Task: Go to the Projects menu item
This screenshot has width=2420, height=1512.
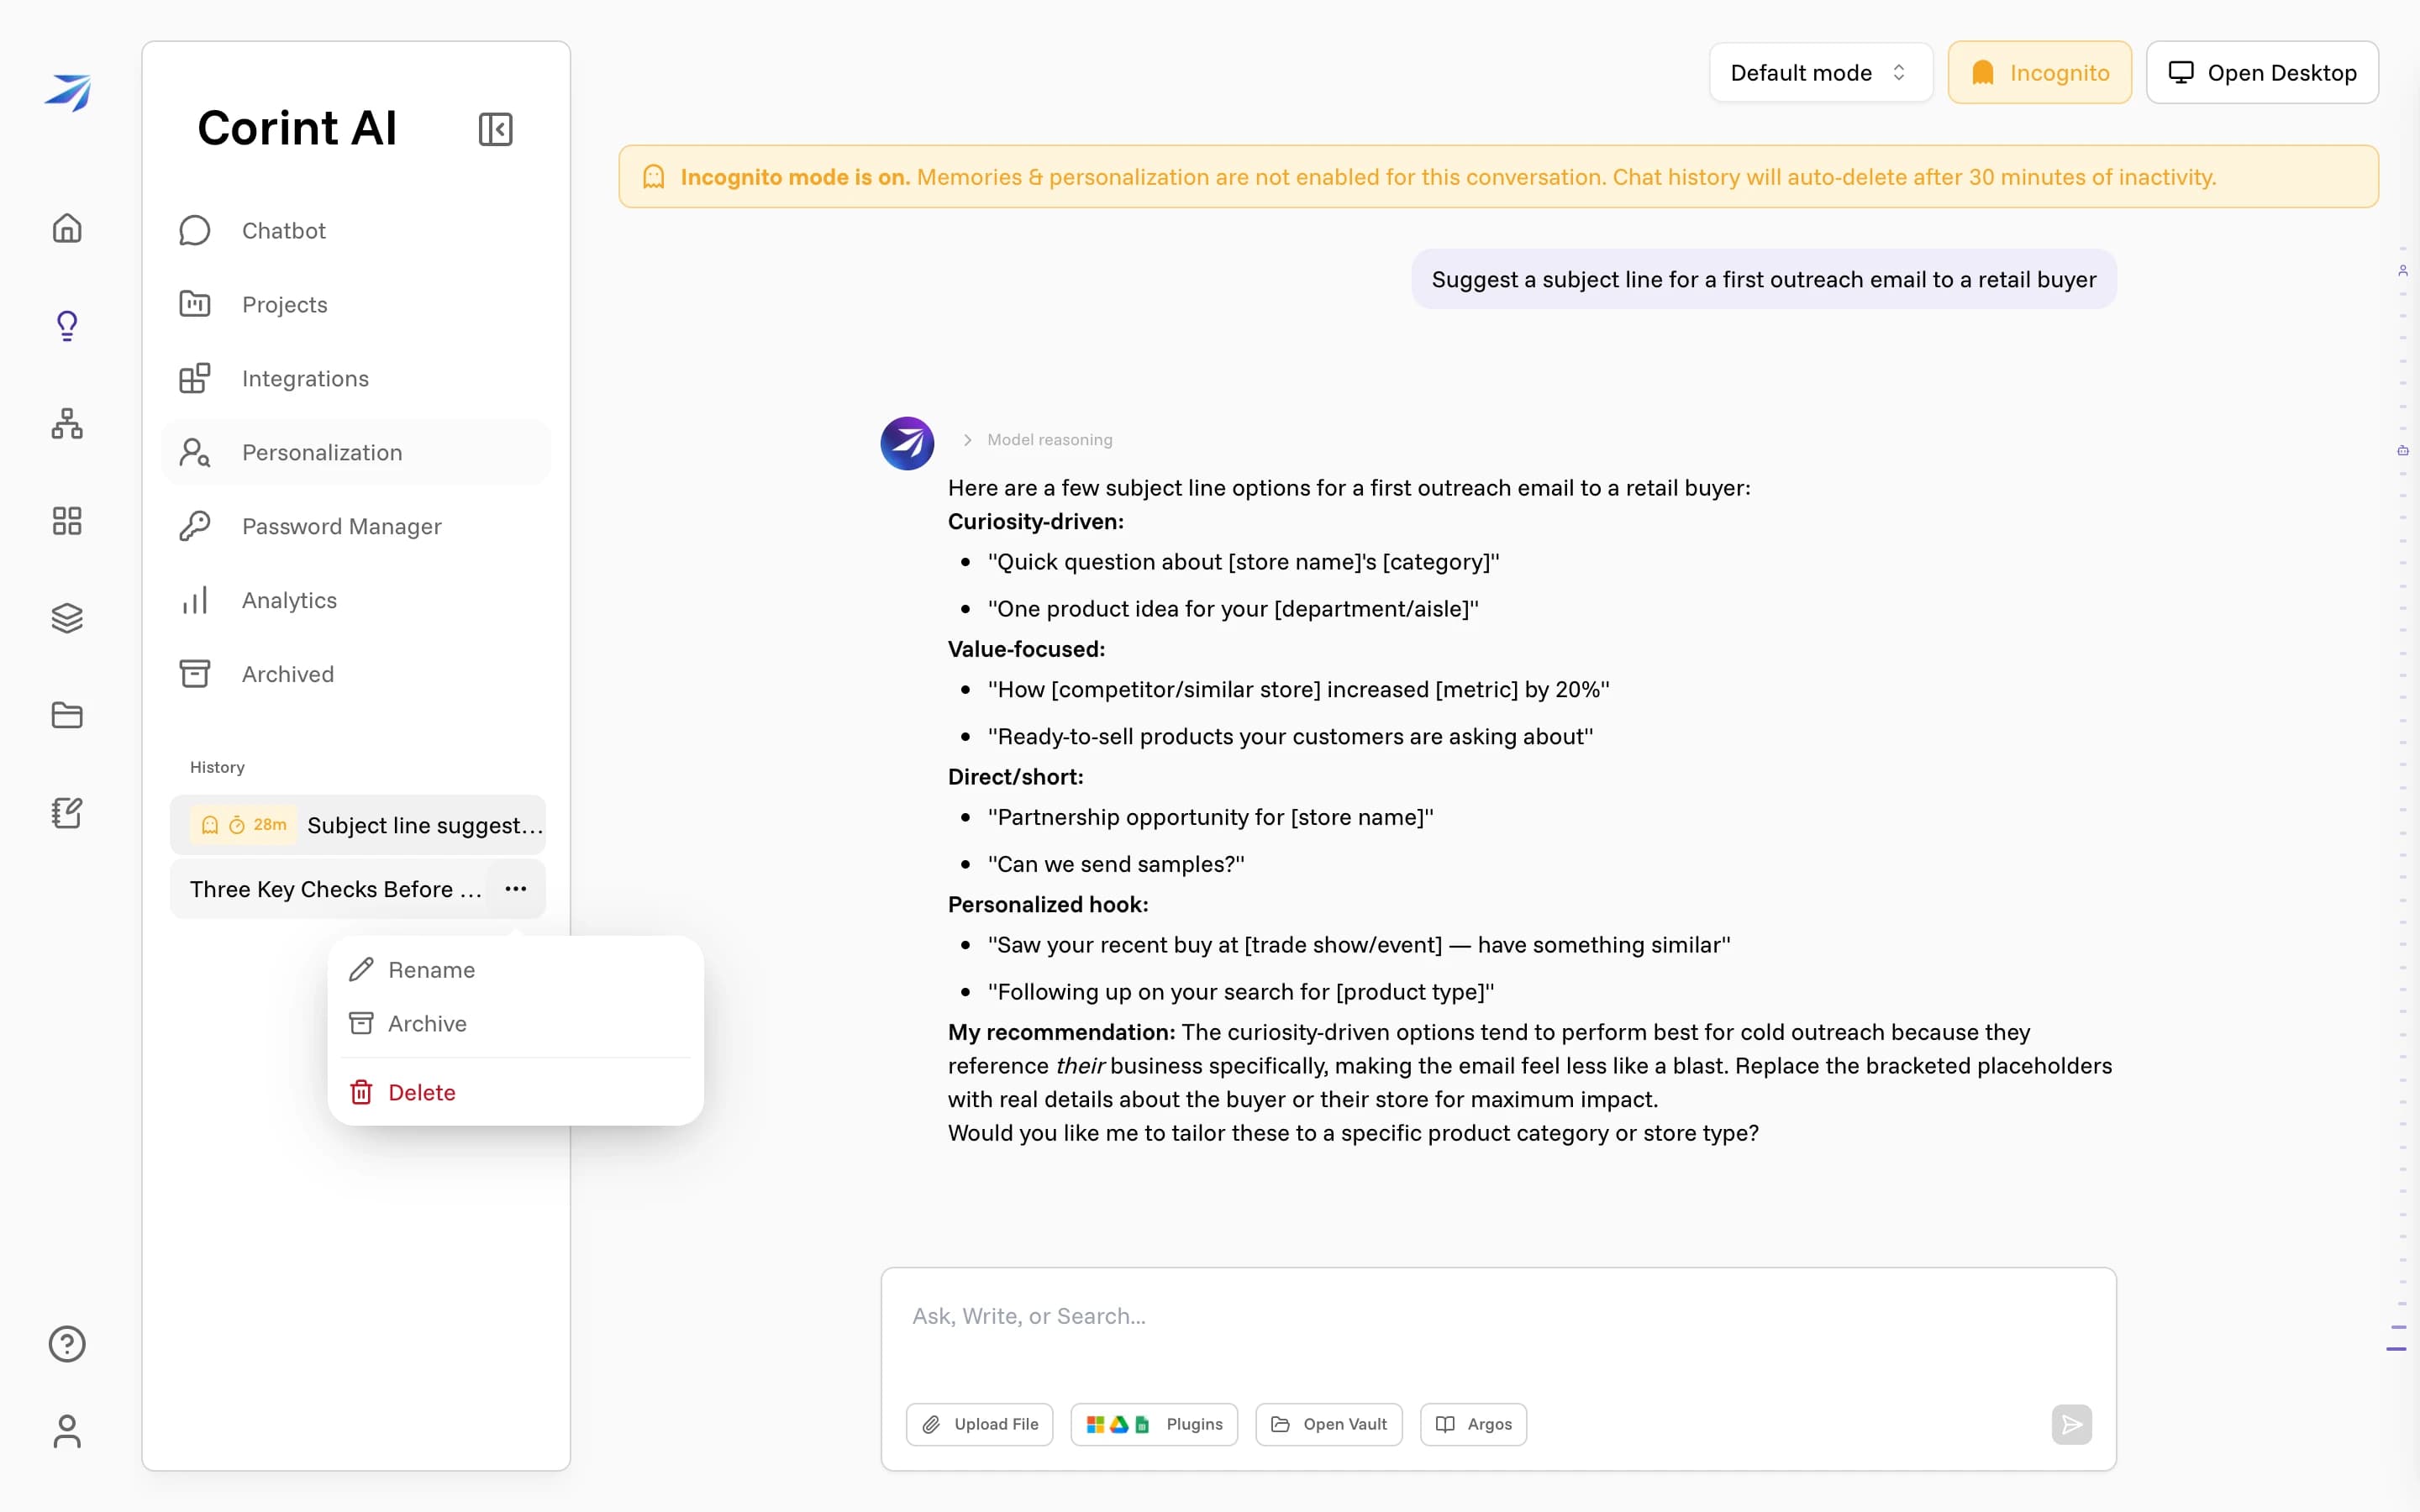Action: click(356, 304)
